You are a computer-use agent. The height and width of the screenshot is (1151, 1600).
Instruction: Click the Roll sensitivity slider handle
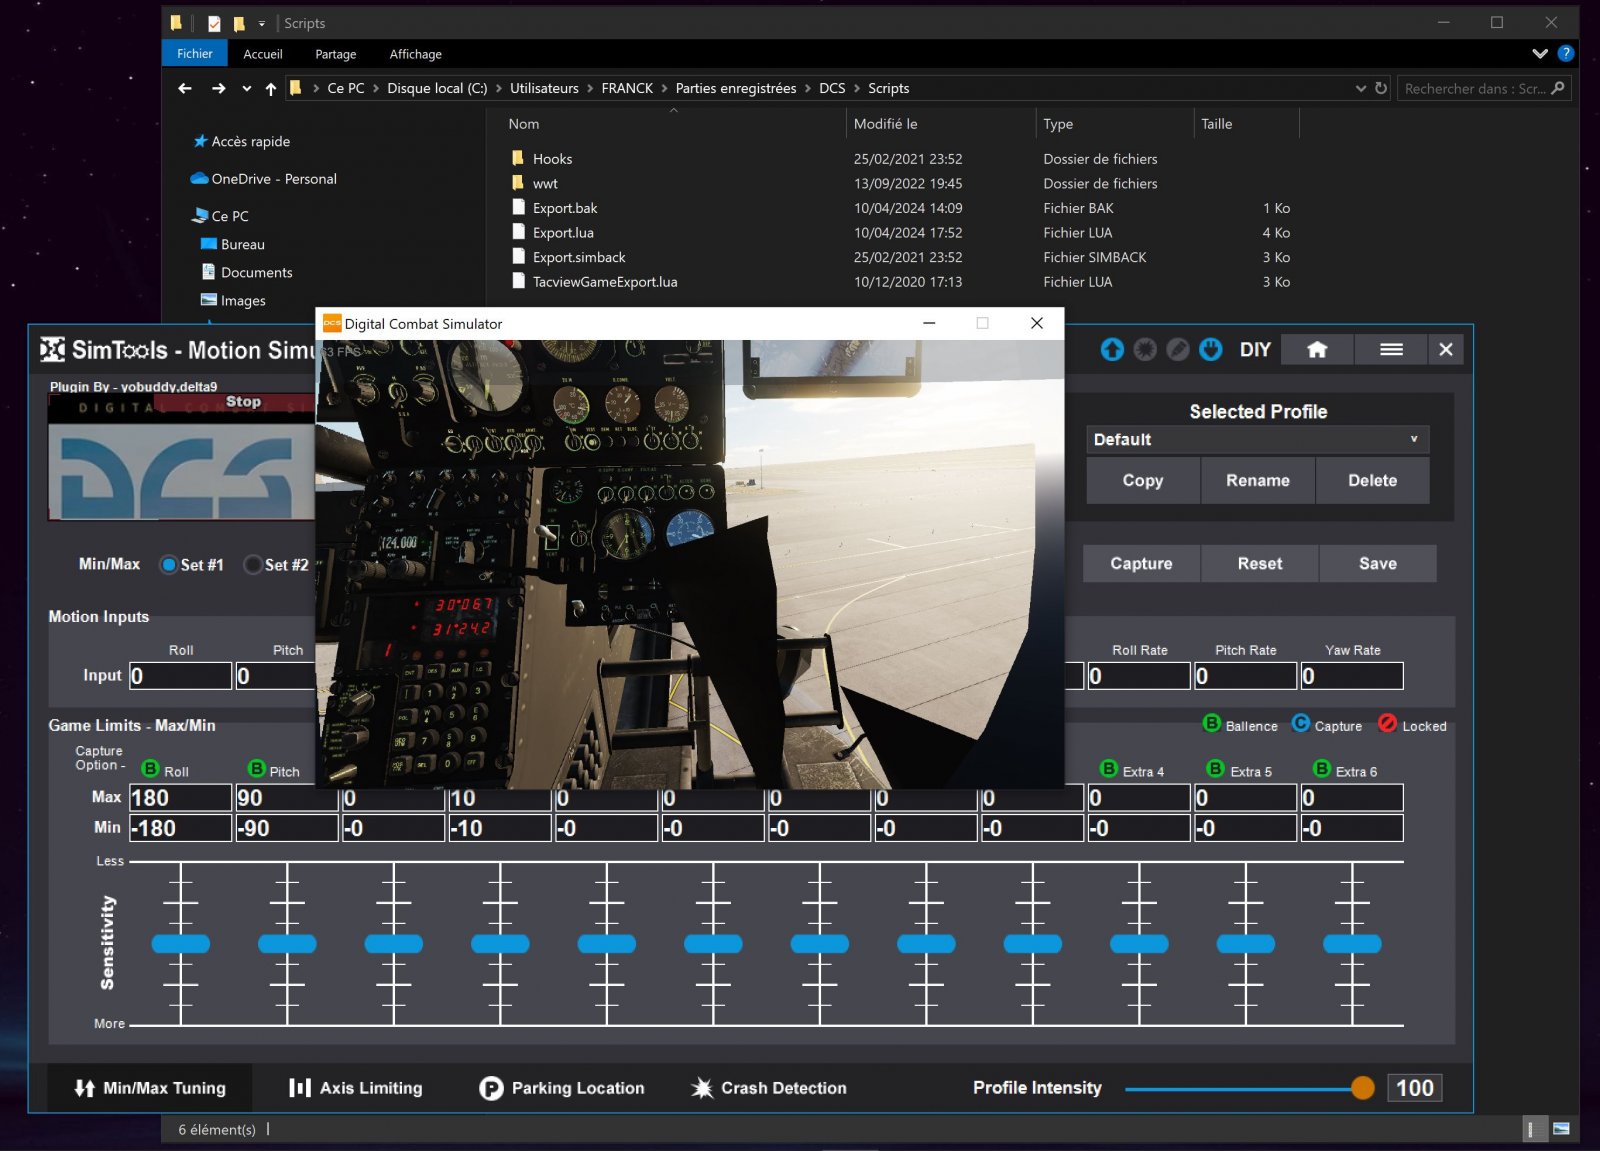click(x=181, y=943)
